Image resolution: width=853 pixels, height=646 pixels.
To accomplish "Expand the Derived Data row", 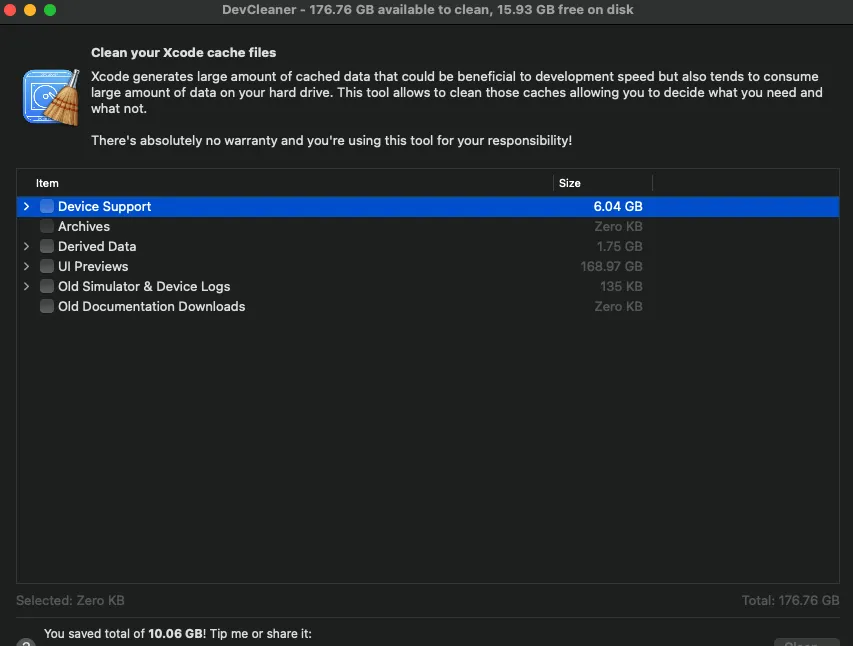I will (26, 247).
